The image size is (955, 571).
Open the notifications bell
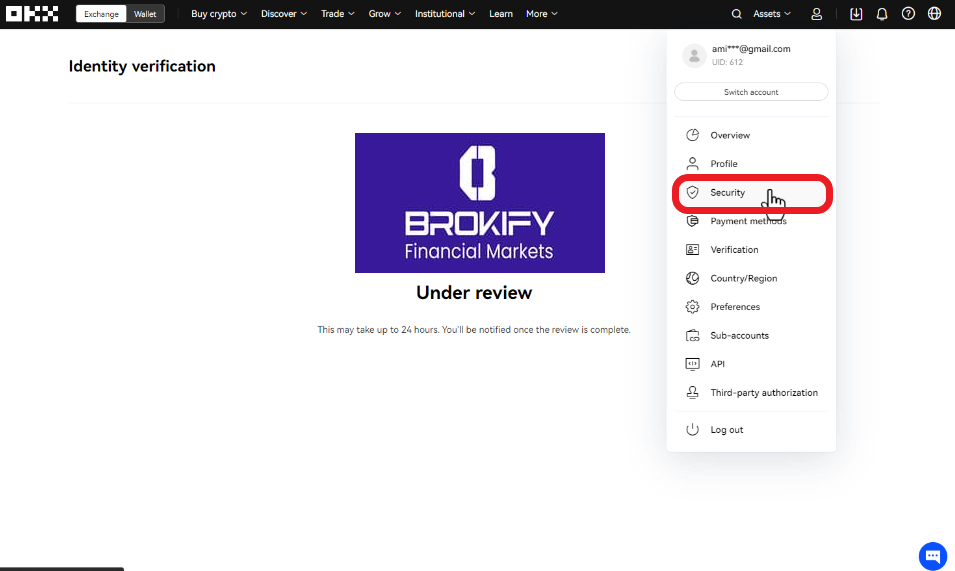click(x=882, y=14)
